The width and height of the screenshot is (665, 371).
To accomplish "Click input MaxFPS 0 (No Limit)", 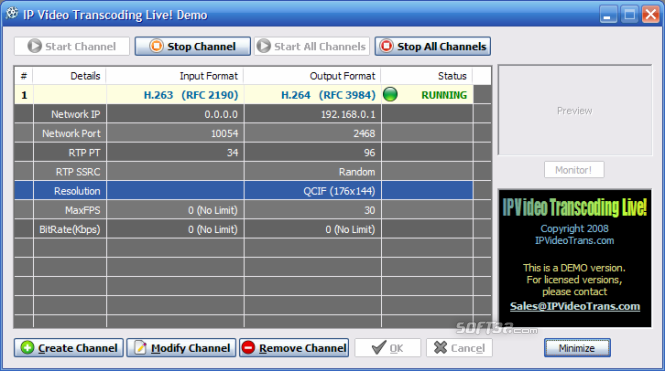I will (213, 210).
